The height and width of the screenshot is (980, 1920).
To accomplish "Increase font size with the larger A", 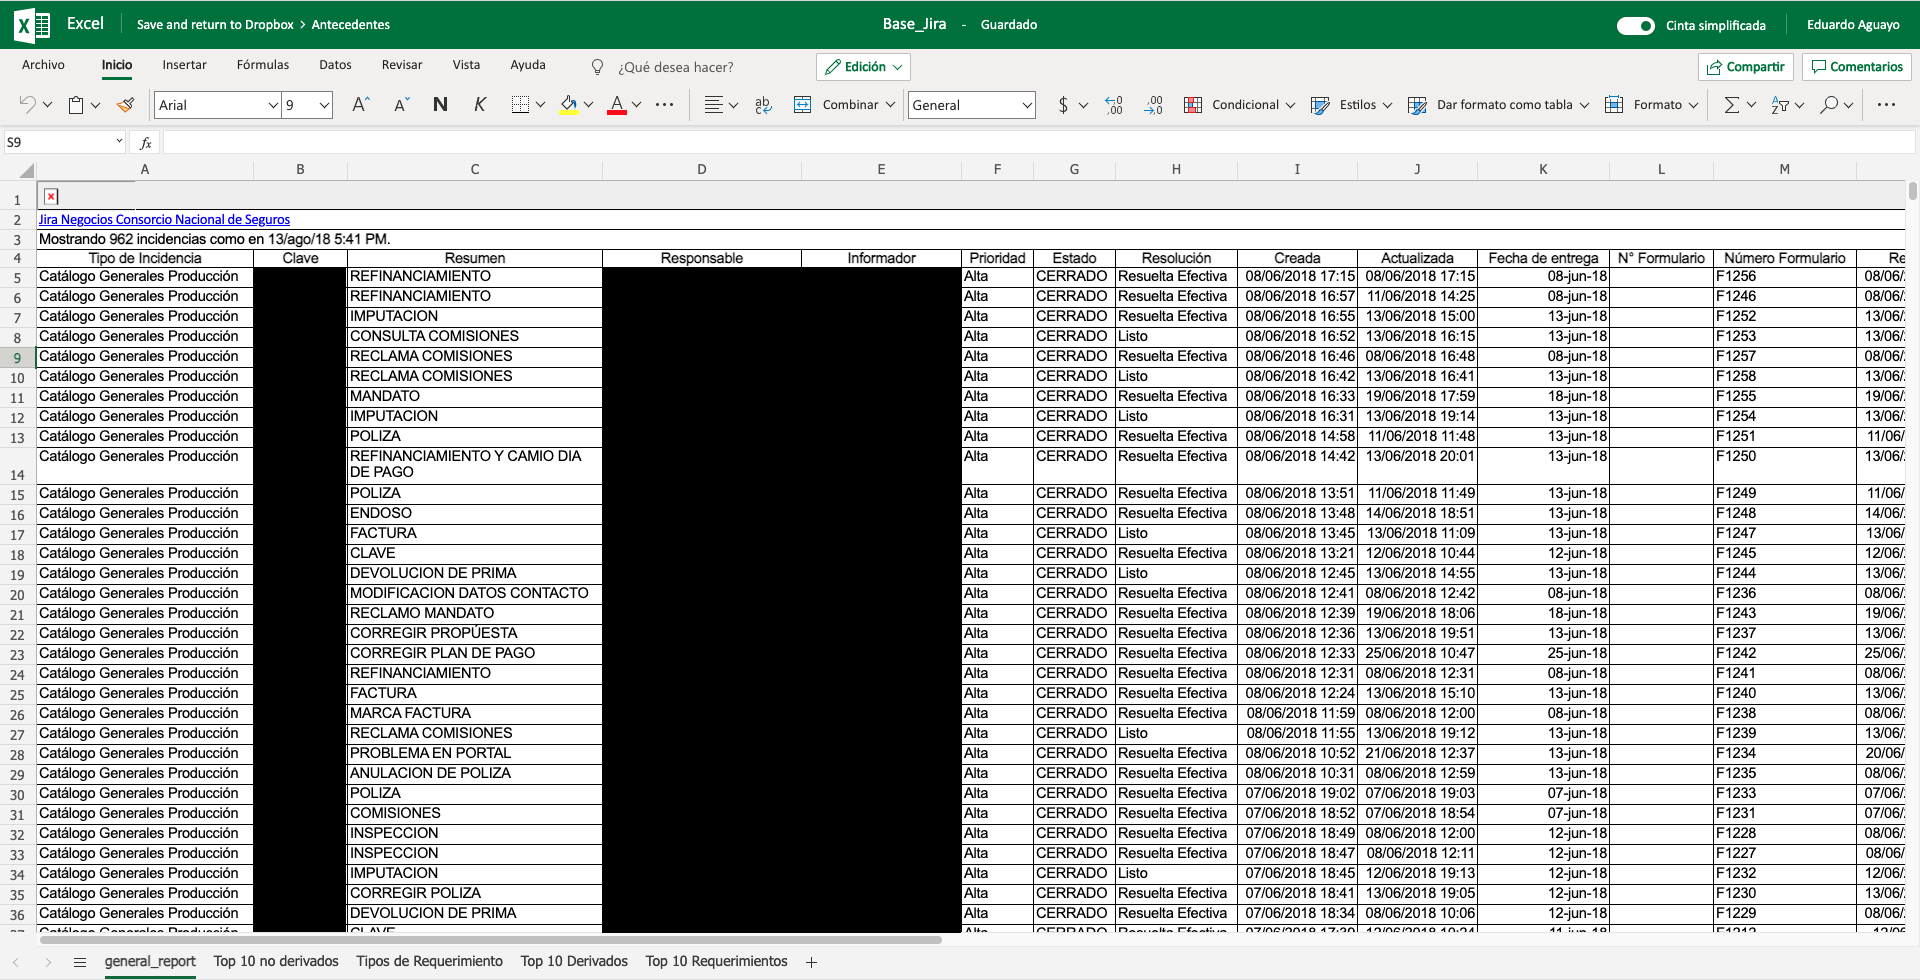I will (361, 104).
